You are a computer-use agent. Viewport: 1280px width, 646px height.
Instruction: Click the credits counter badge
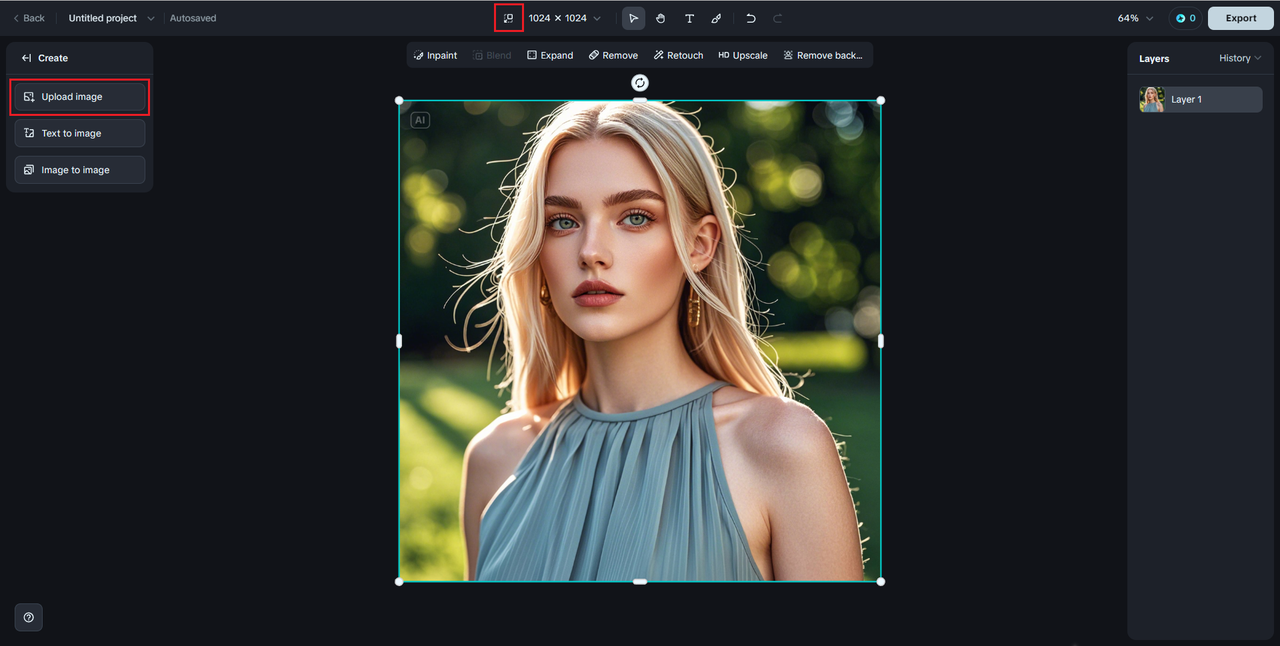point(1185,18)
